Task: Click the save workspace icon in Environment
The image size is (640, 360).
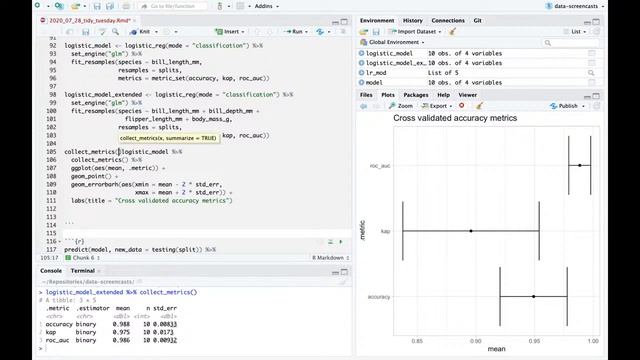Action: [376, 31]
